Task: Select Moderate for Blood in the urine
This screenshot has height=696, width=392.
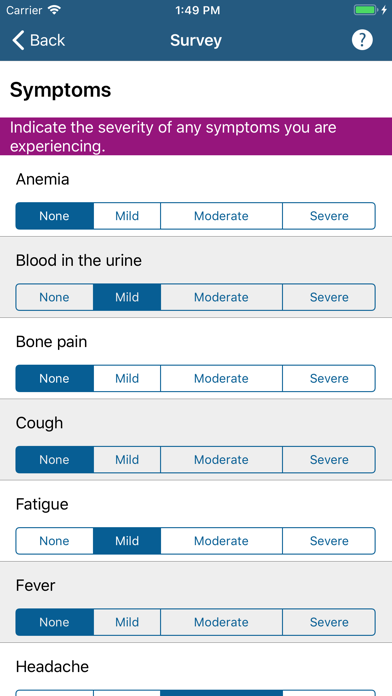Action: (x=221, y=297)
